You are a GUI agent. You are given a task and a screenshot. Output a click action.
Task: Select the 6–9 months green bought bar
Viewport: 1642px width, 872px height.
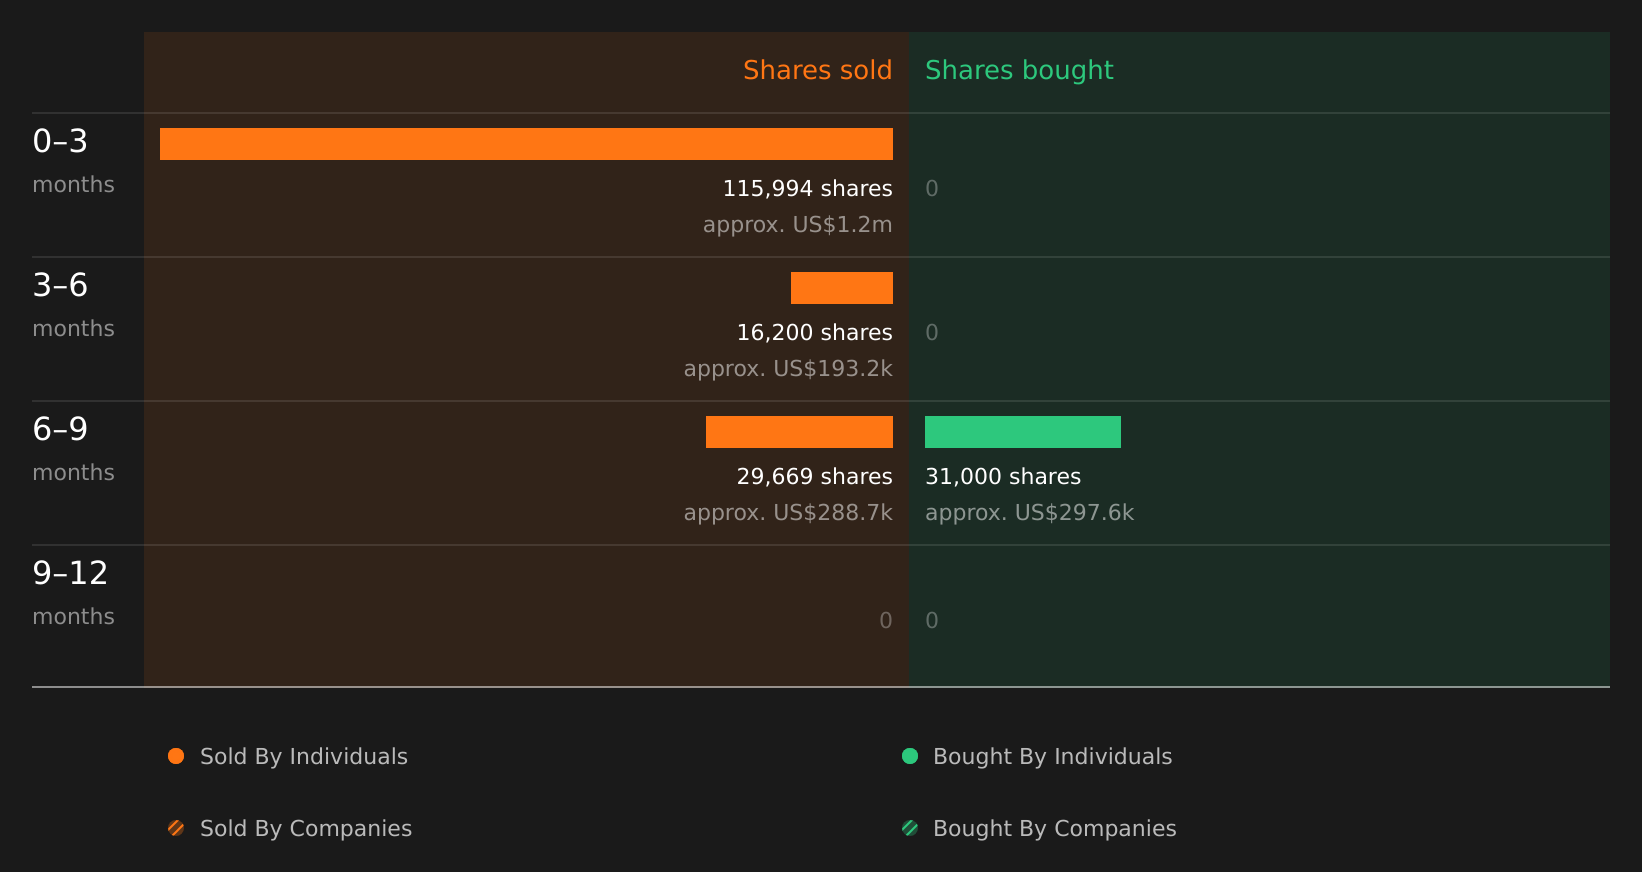coord(1023,432)
